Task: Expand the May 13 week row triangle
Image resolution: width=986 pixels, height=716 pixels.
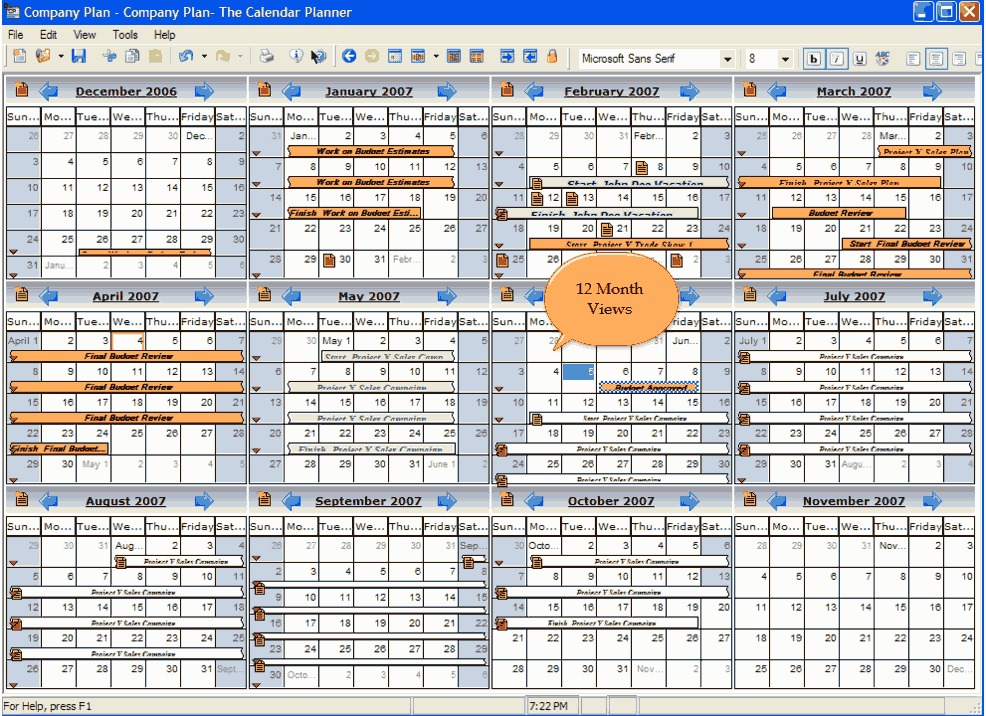Action: click(x=256, y=419)
